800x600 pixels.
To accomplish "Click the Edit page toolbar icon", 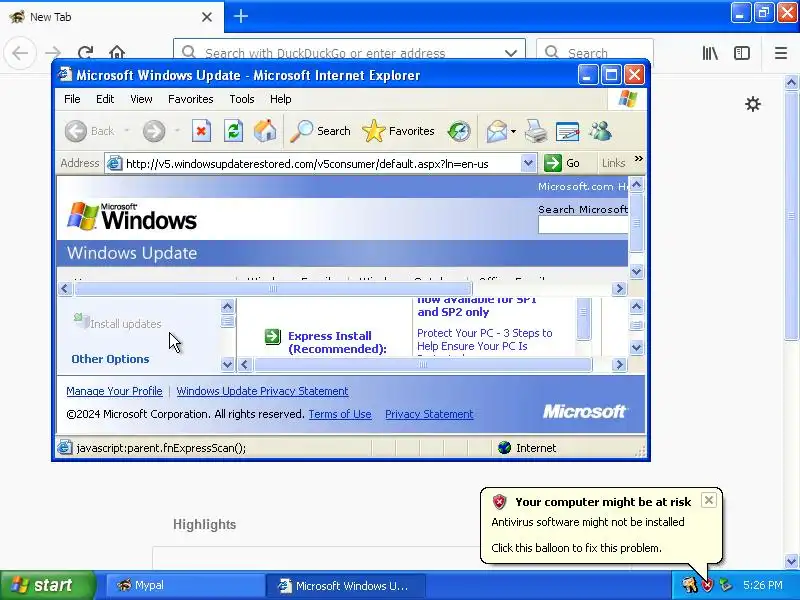I will coord(567,132).
